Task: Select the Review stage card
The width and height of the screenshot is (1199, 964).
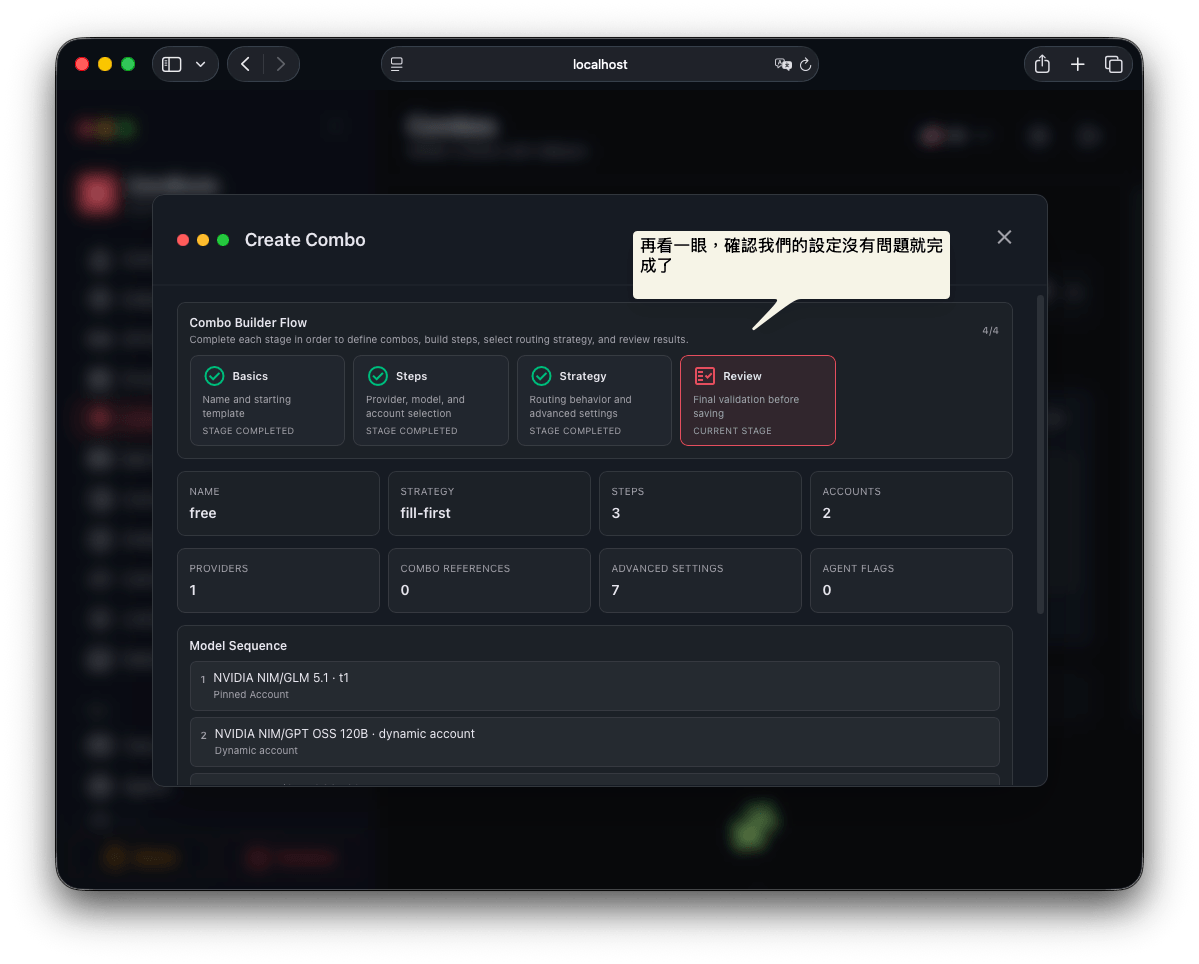Action: tap(758, 400)
